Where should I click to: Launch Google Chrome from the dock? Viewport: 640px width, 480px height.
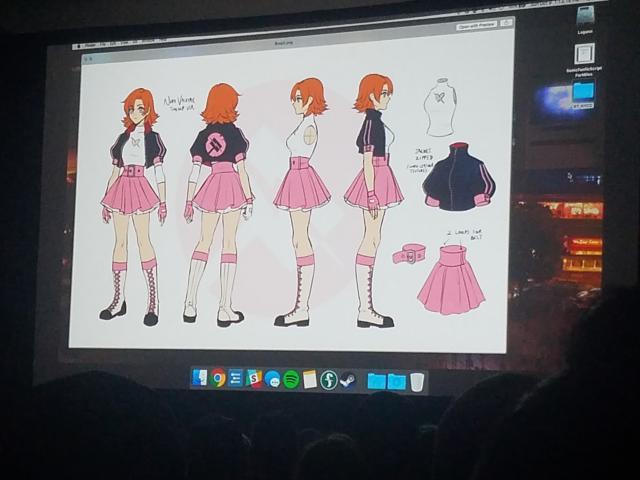pyautogui.click(x=218, y=378)
